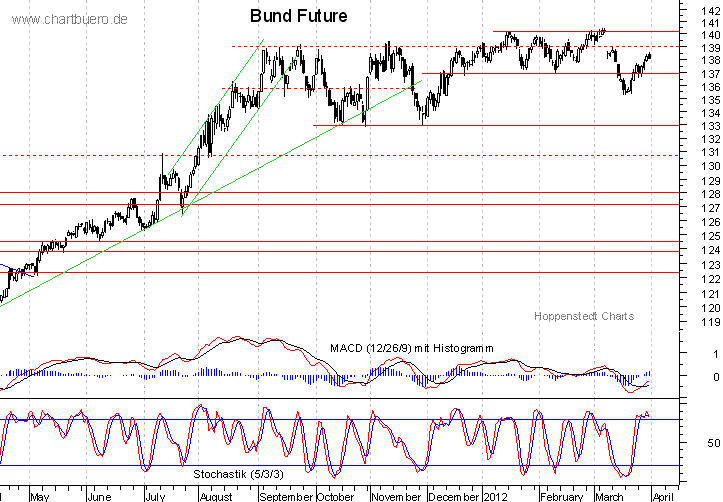This screenshot has width=723, height=502.
Task: Select the 125 price axis label
Action: click(x=710, y=236)
